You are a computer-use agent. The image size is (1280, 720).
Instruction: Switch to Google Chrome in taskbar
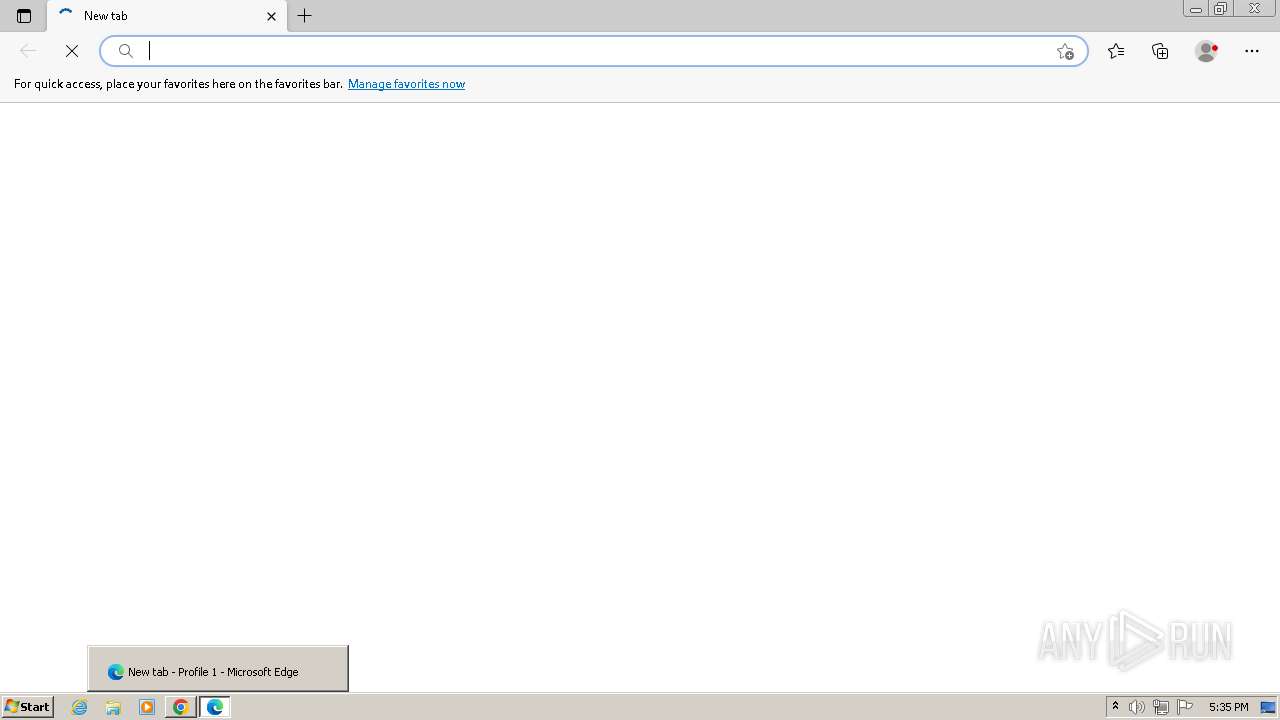(181, 707)
